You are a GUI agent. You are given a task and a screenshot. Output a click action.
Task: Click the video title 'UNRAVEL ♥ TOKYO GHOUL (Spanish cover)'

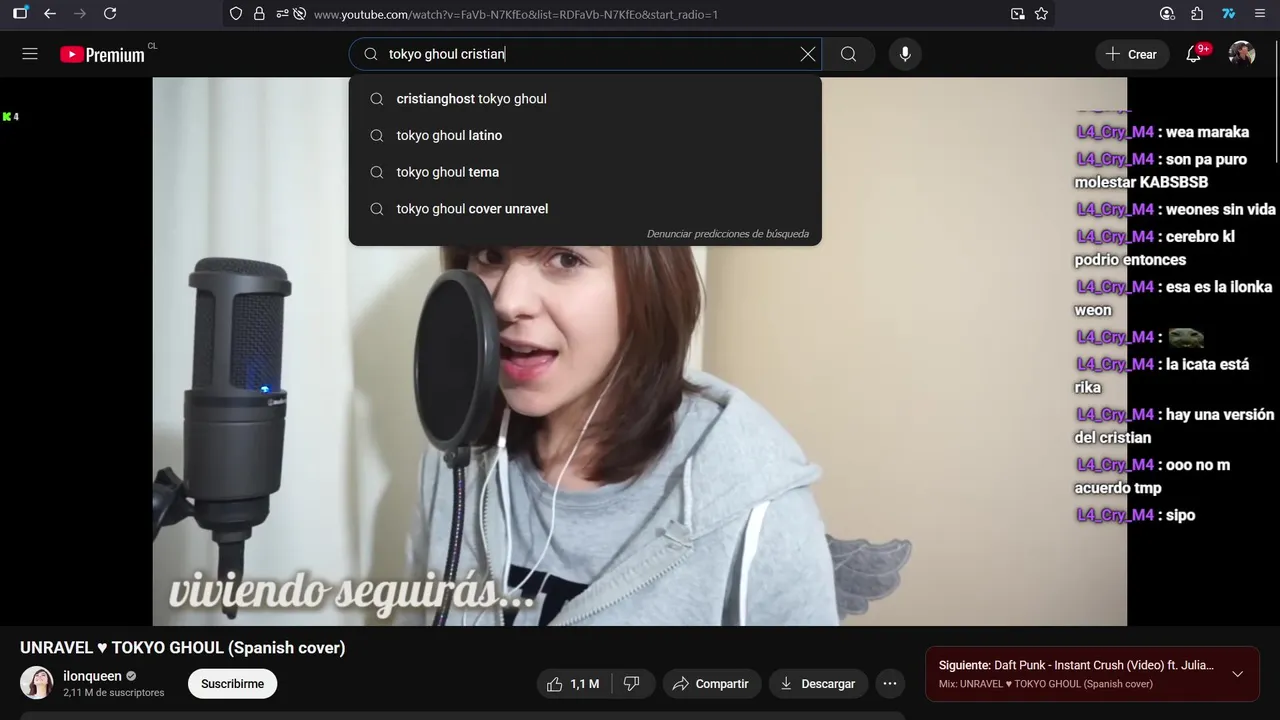coord(183,648)
